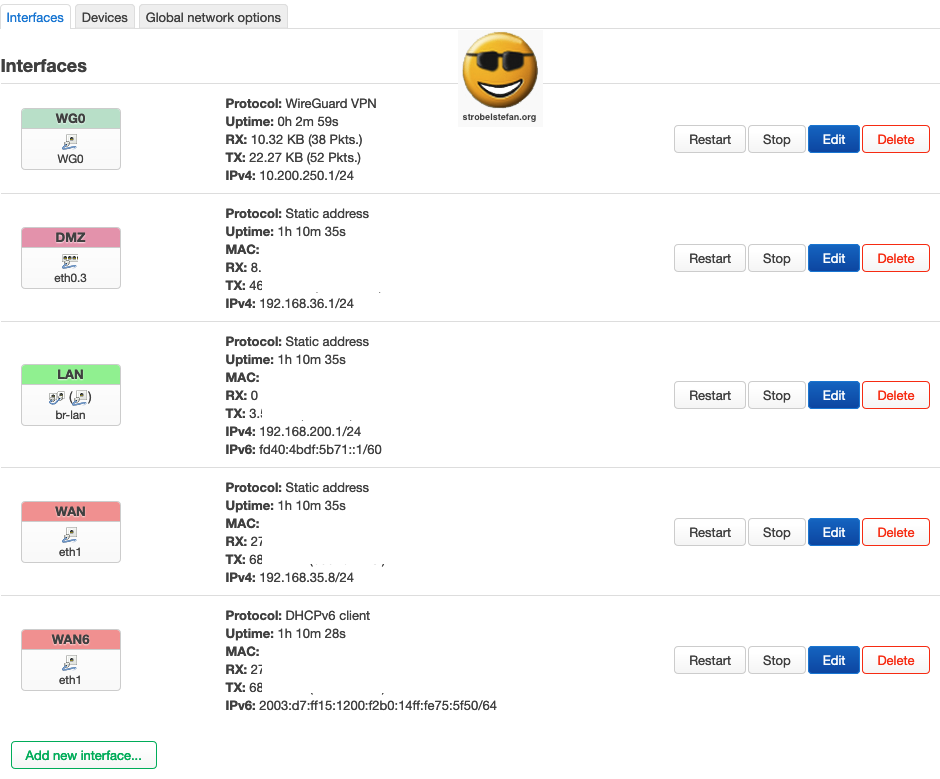Click the green LAN zone label
The width and height of the screenshot is (940, 779).
(70, 374)
